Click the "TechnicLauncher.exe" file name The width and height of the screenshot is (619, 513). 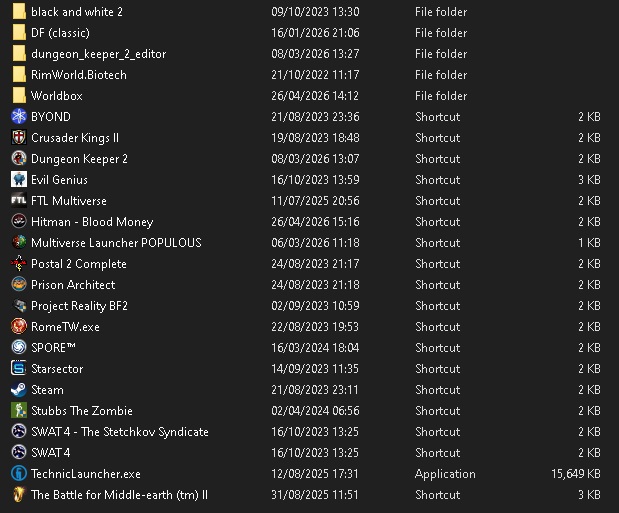point(86,474)
